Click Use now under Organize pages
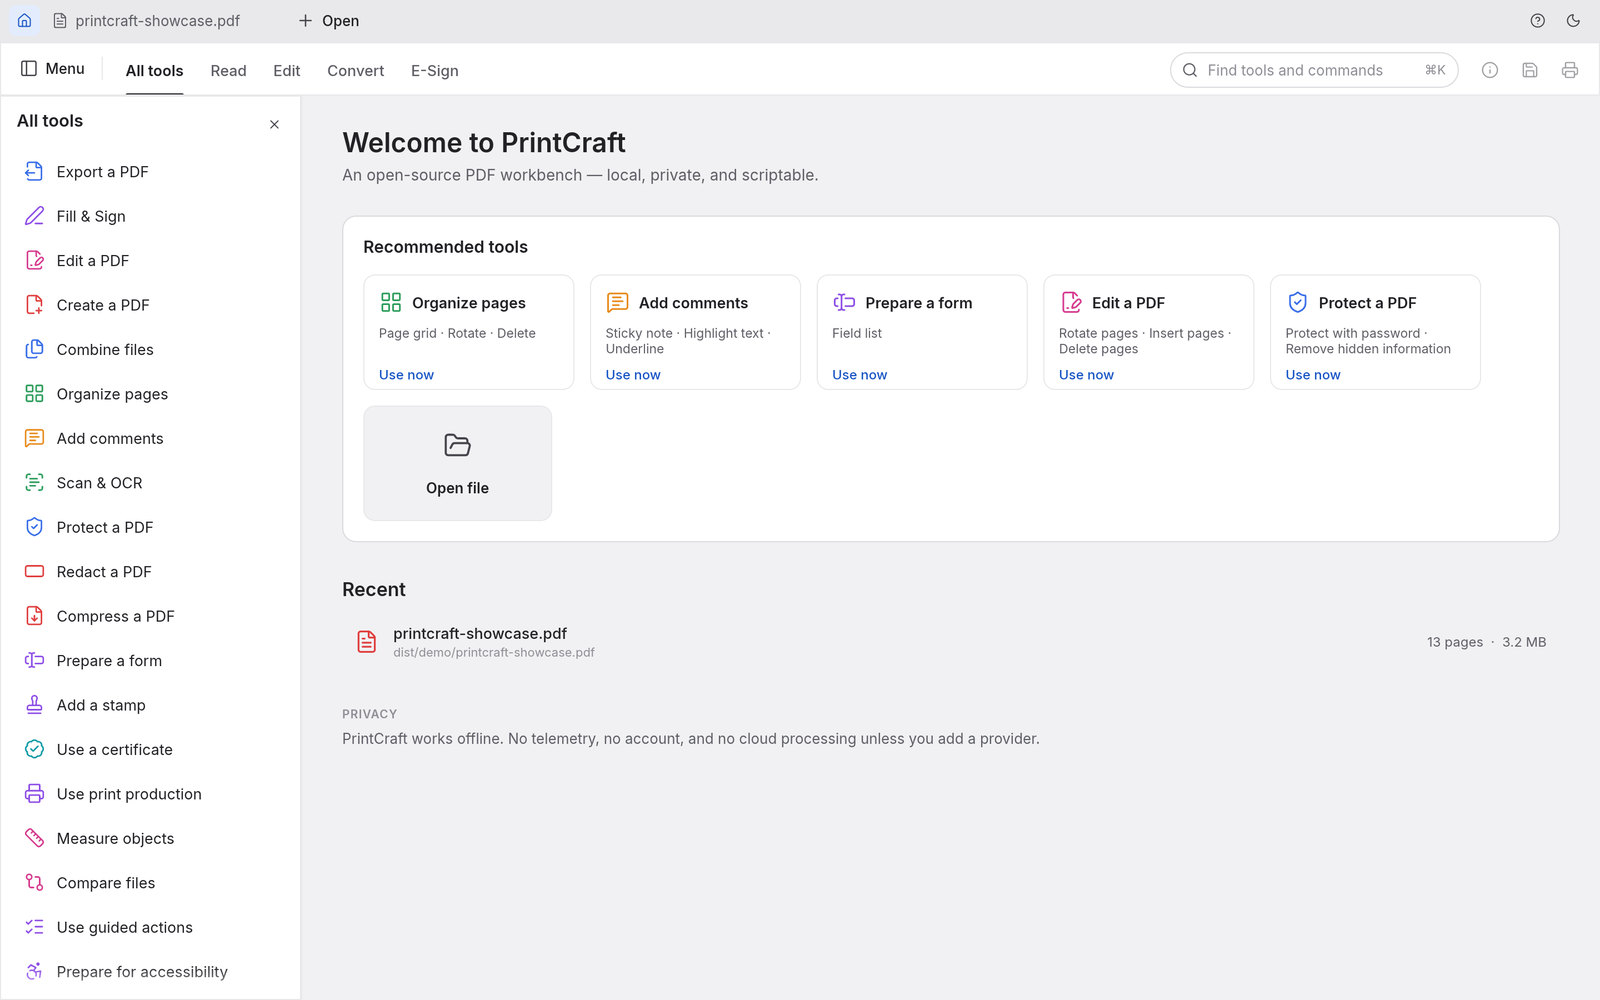Viewport: 1600px width, 1000px height. tap(406, 375)
